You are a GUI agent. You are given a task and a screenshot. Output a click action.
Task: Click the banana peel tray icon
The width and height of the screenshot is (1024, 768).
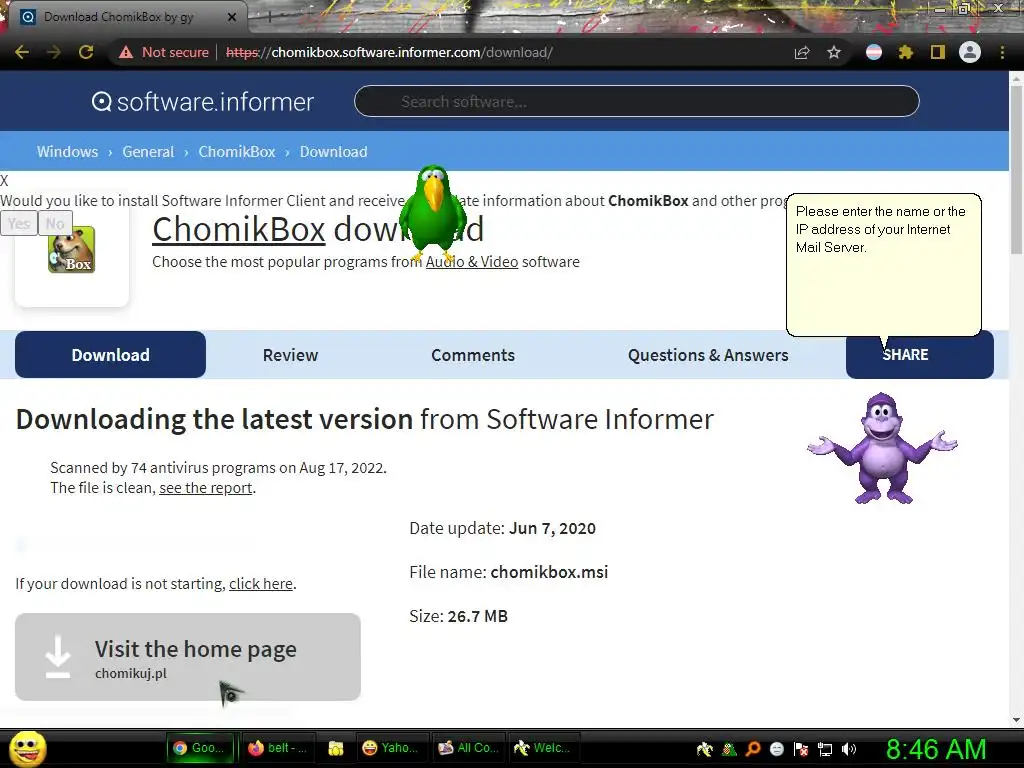click(x=705, y=749)
